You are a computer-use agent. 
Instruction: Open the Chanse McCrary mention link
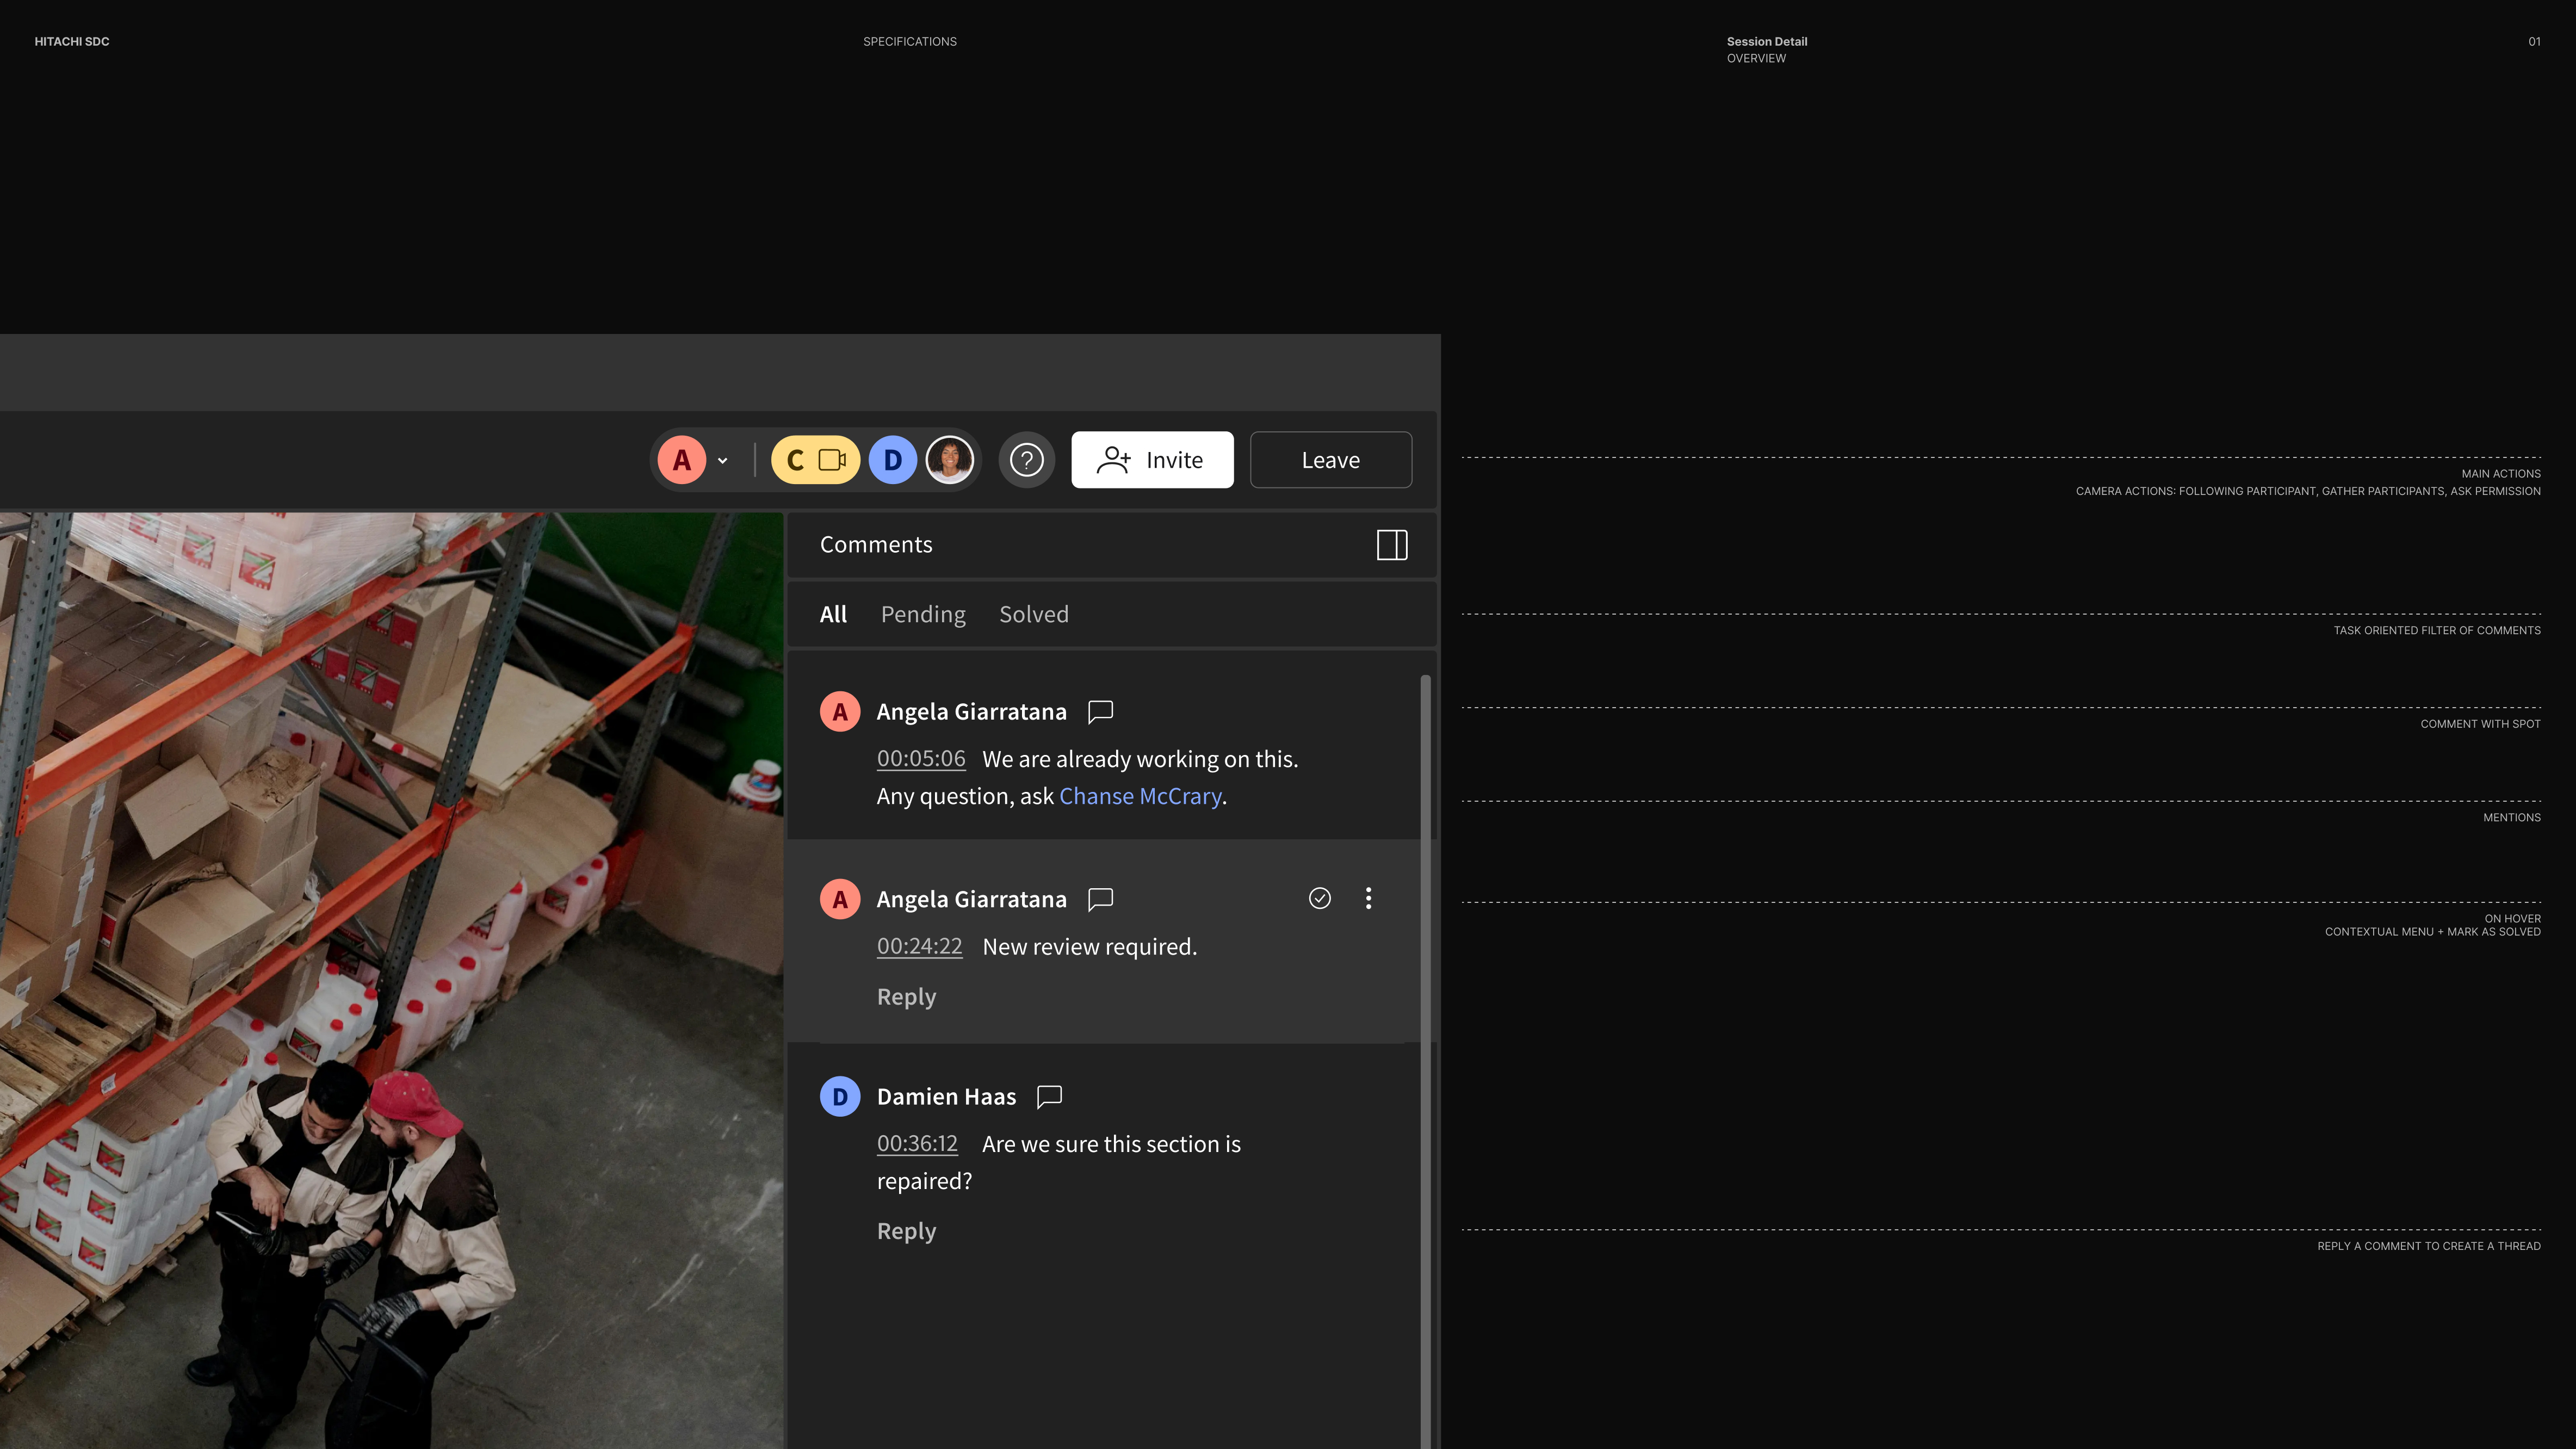(x=1139, y=796)
